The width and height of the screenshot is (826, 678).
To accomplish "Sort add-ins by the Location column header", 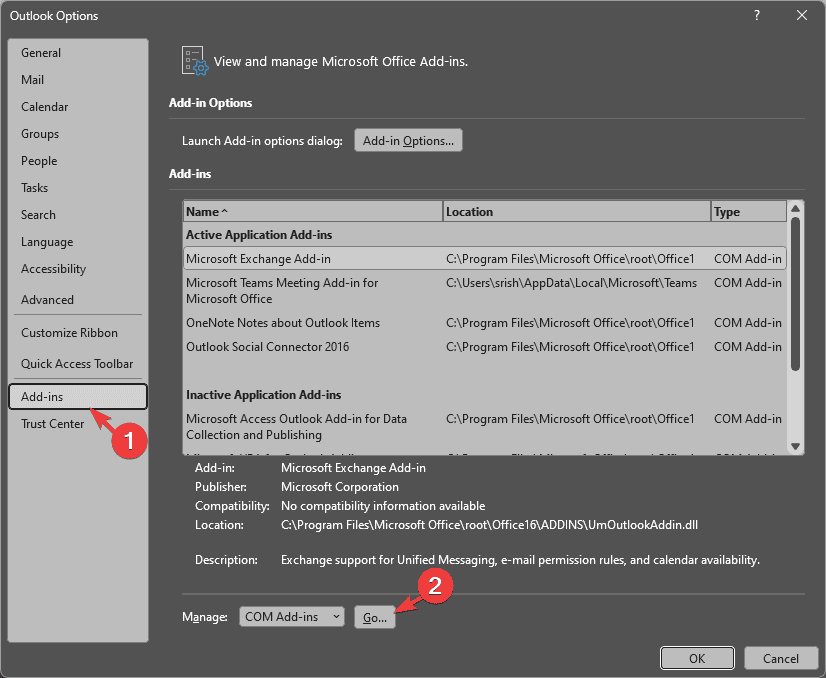I will coord(577,212).
